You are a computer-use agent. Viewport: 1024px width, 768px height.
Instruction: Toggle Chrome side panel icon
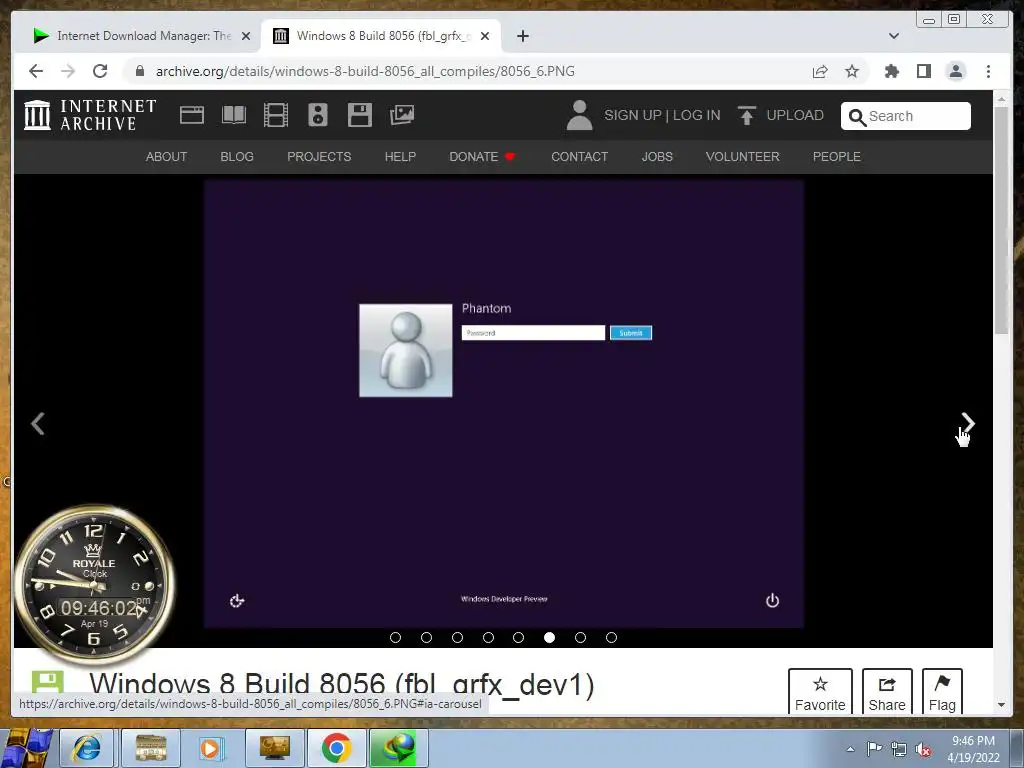tap(923, 71)
